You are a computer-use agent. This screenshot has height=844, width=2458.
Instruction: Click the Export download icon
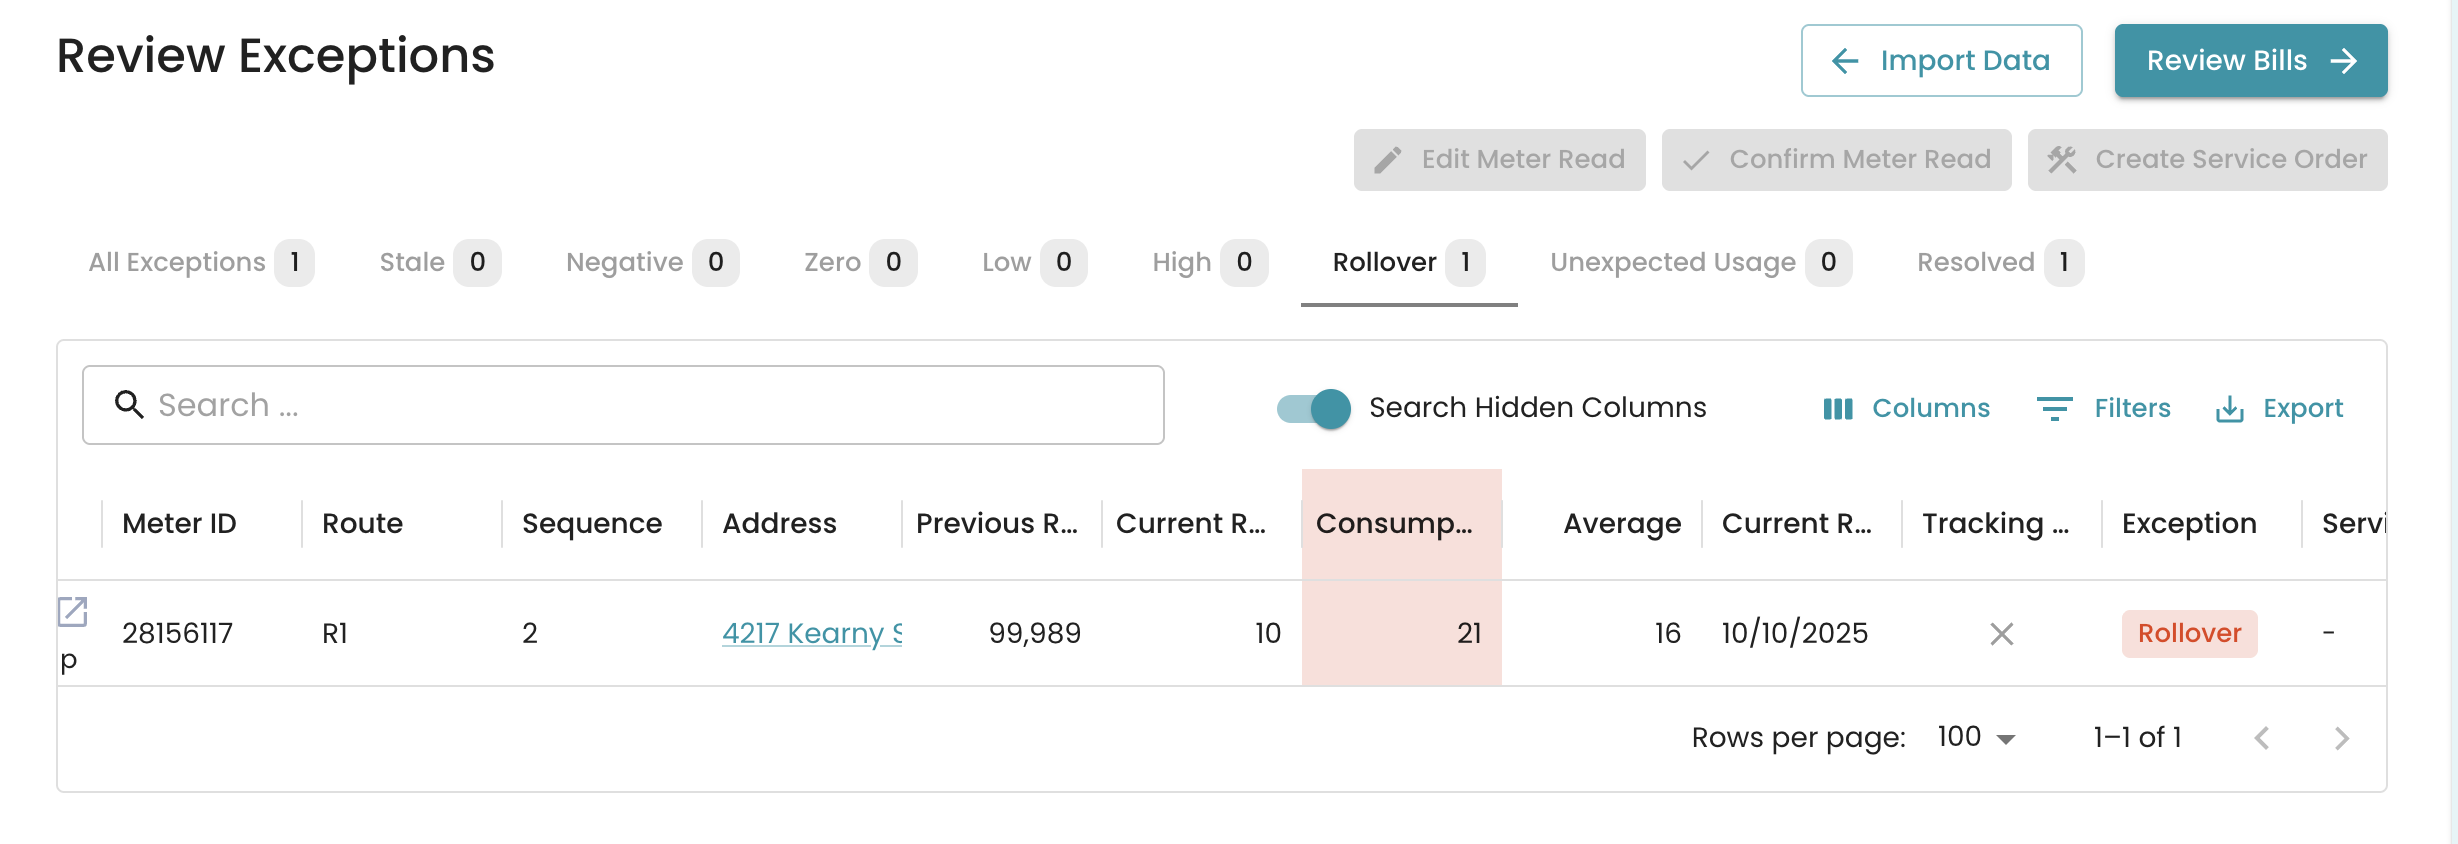point(2229,409)
